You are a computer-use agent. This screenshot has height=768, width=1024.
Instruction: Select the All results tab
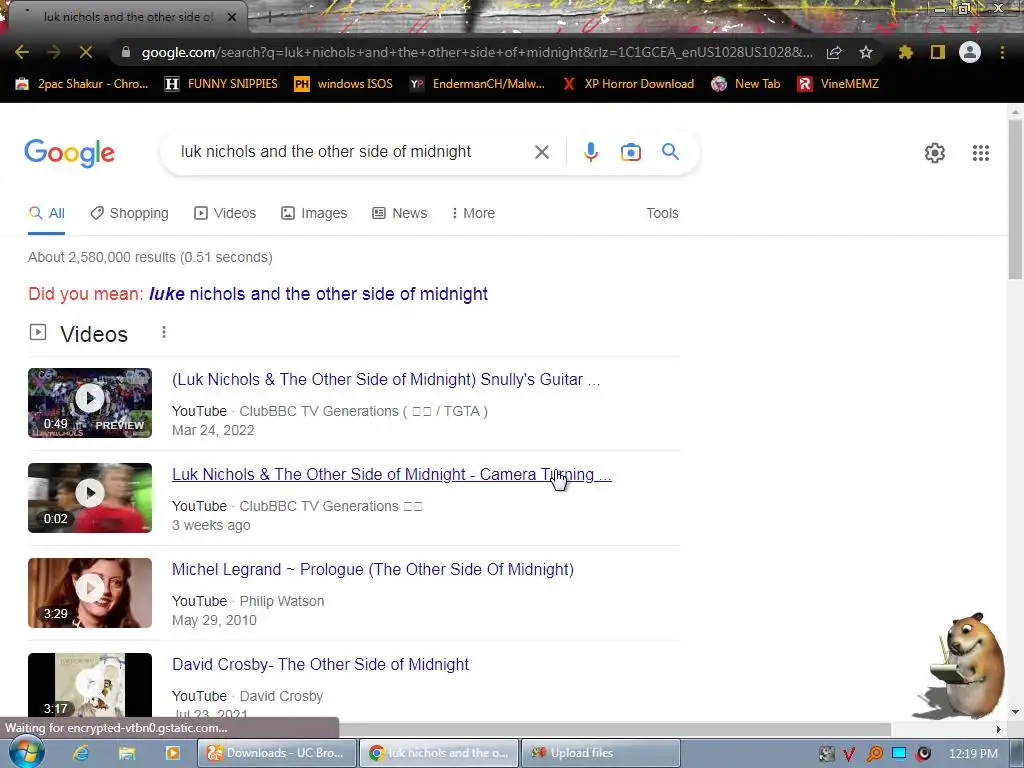point(46,214)
